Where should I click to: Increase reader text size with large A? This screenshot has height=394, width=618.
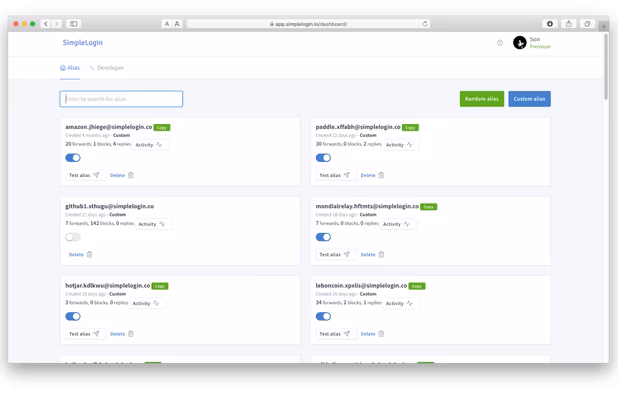[177, 24]
